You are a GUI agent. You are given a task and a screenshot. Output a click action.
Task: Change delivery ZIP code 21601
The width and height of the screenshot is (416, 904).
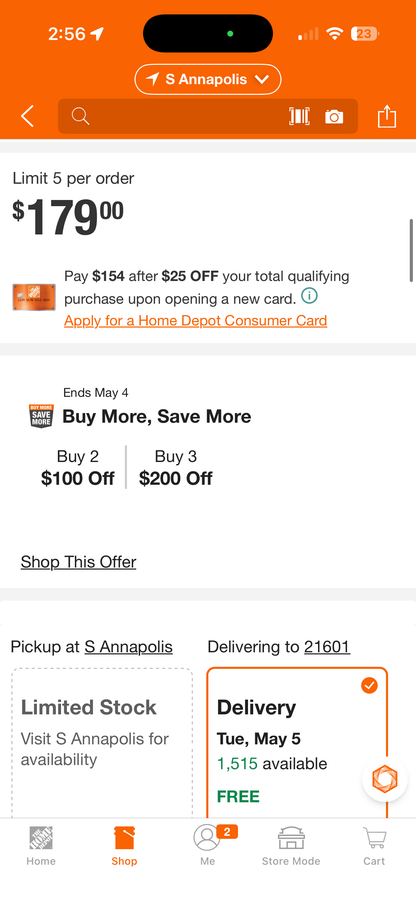tap(327, 647)
